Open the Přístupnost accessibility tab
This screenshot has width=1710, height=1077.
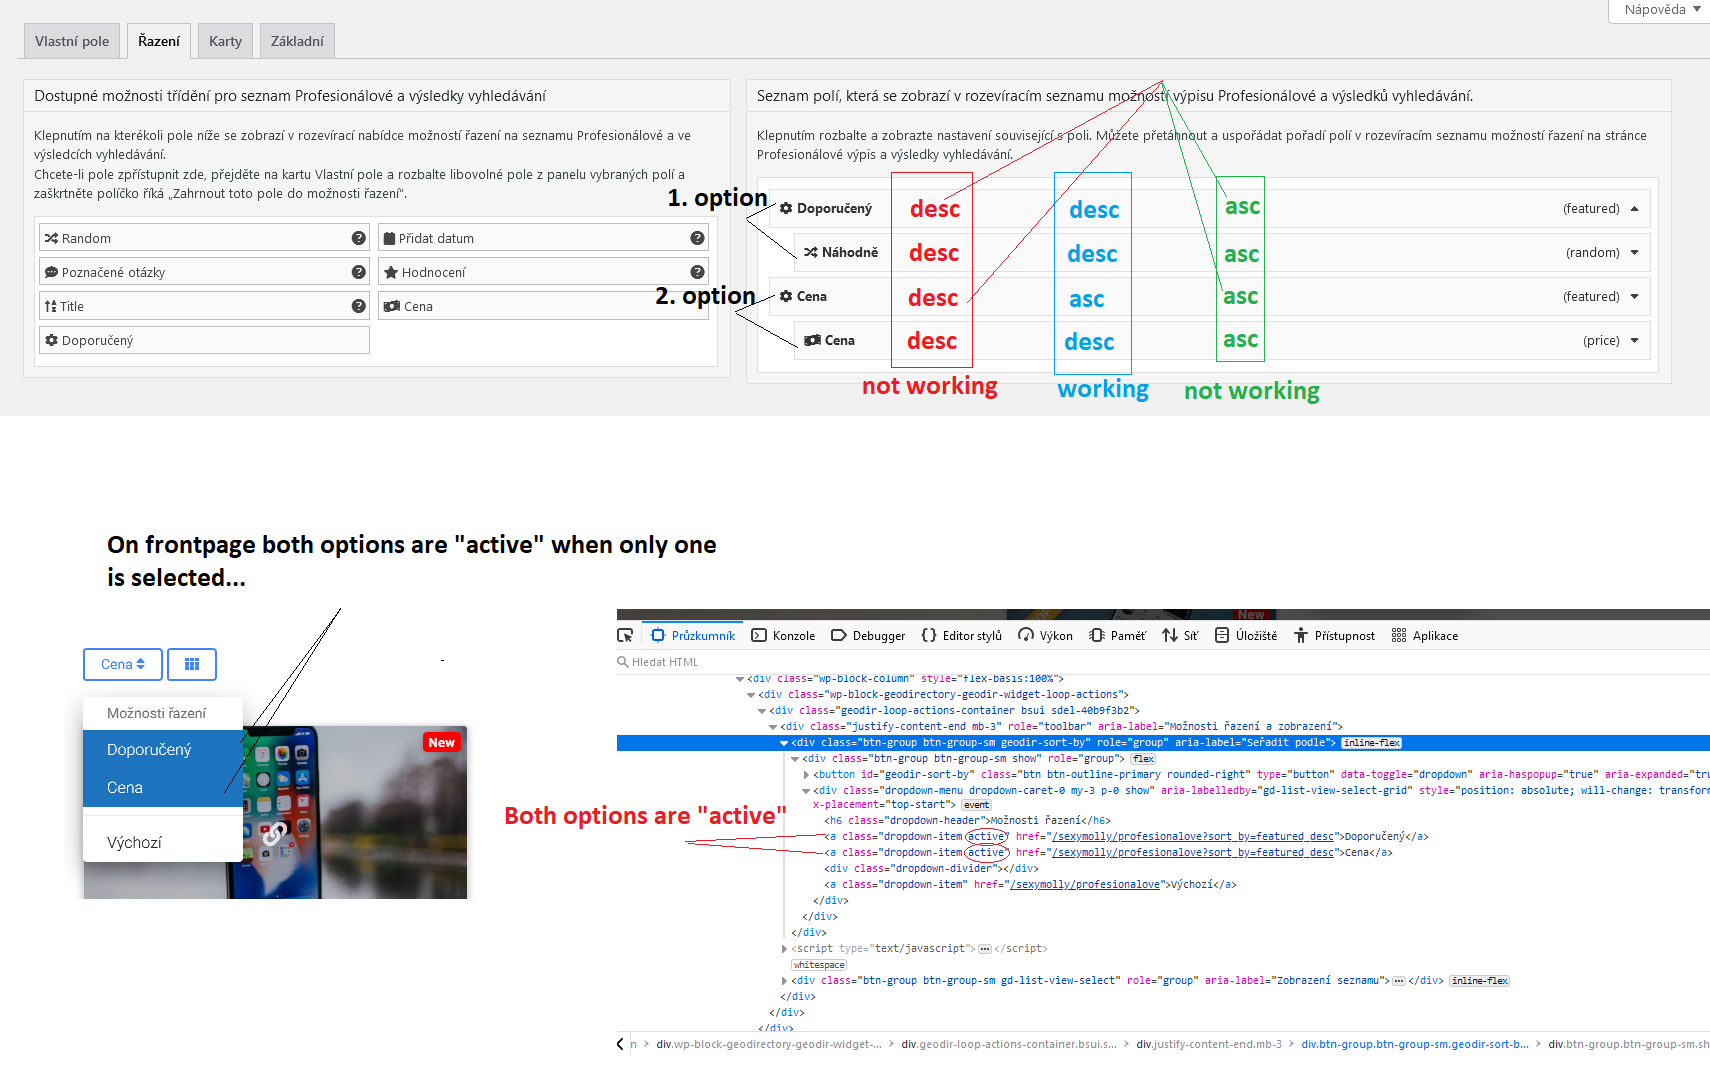click(x=1334, y=635)
